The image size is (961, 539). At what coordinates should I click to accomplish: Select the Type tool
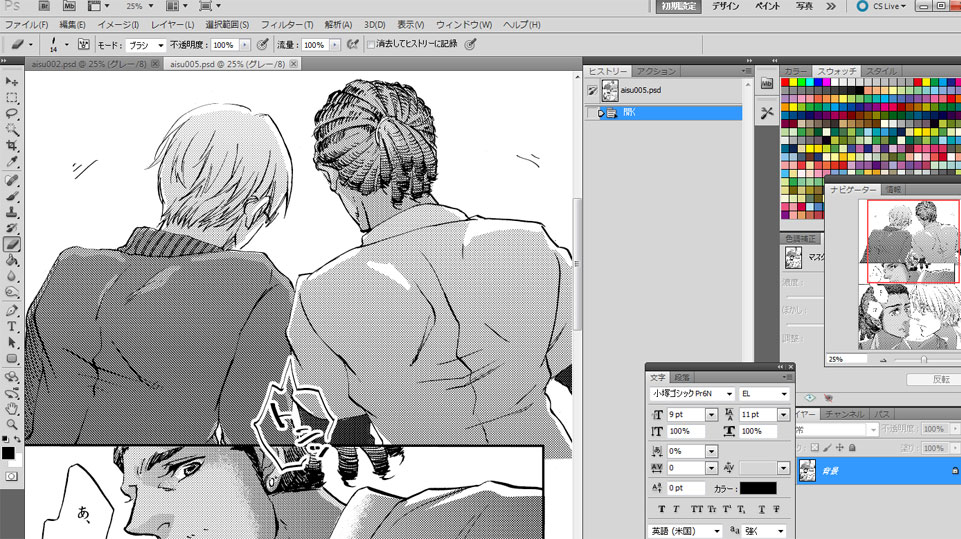(x=12, y=326)
